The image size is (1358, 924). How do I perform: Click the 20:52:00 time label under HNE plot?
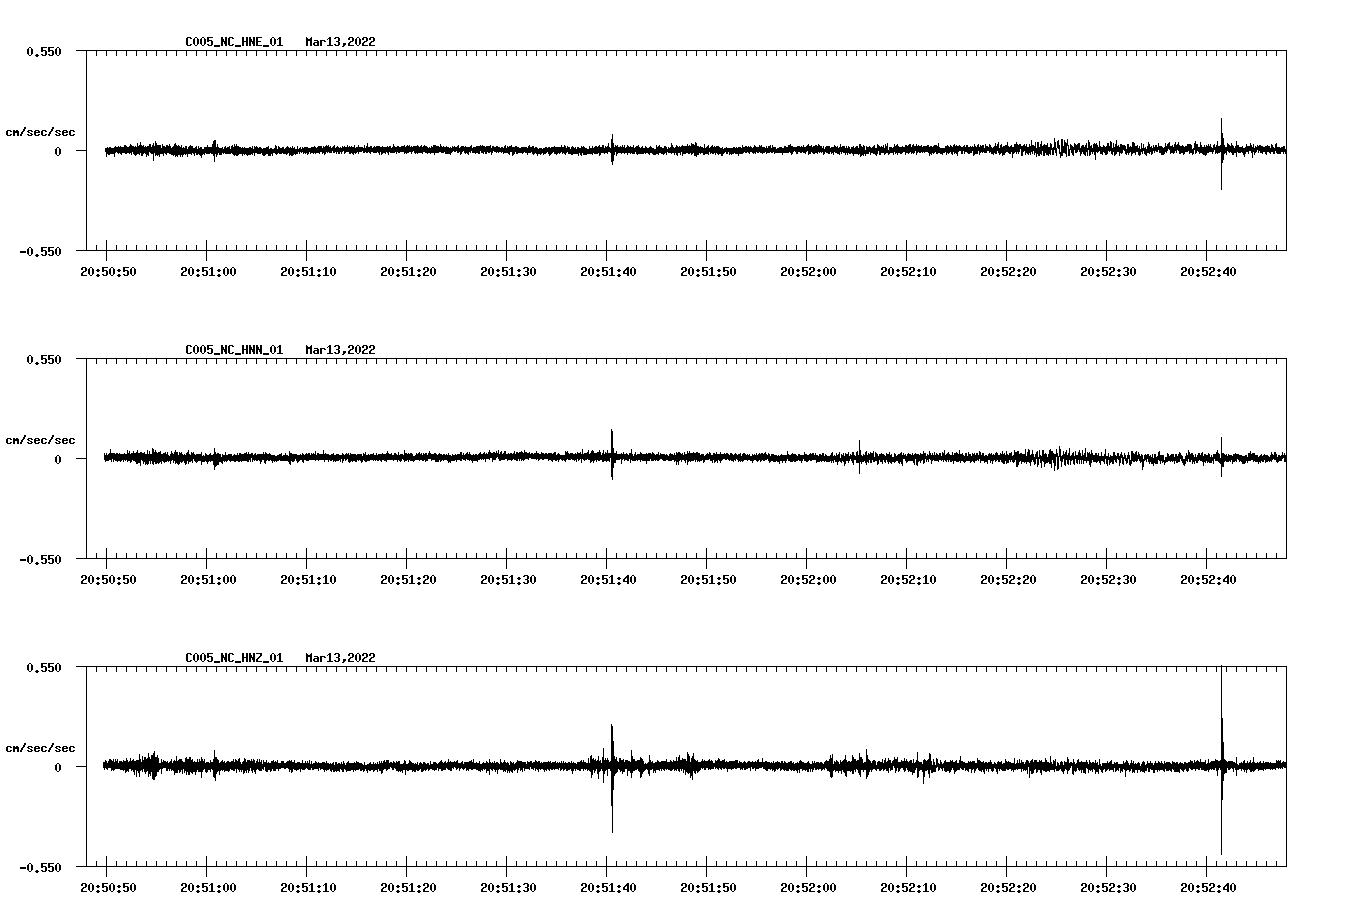pyautogui.click(x=808, y=272)
